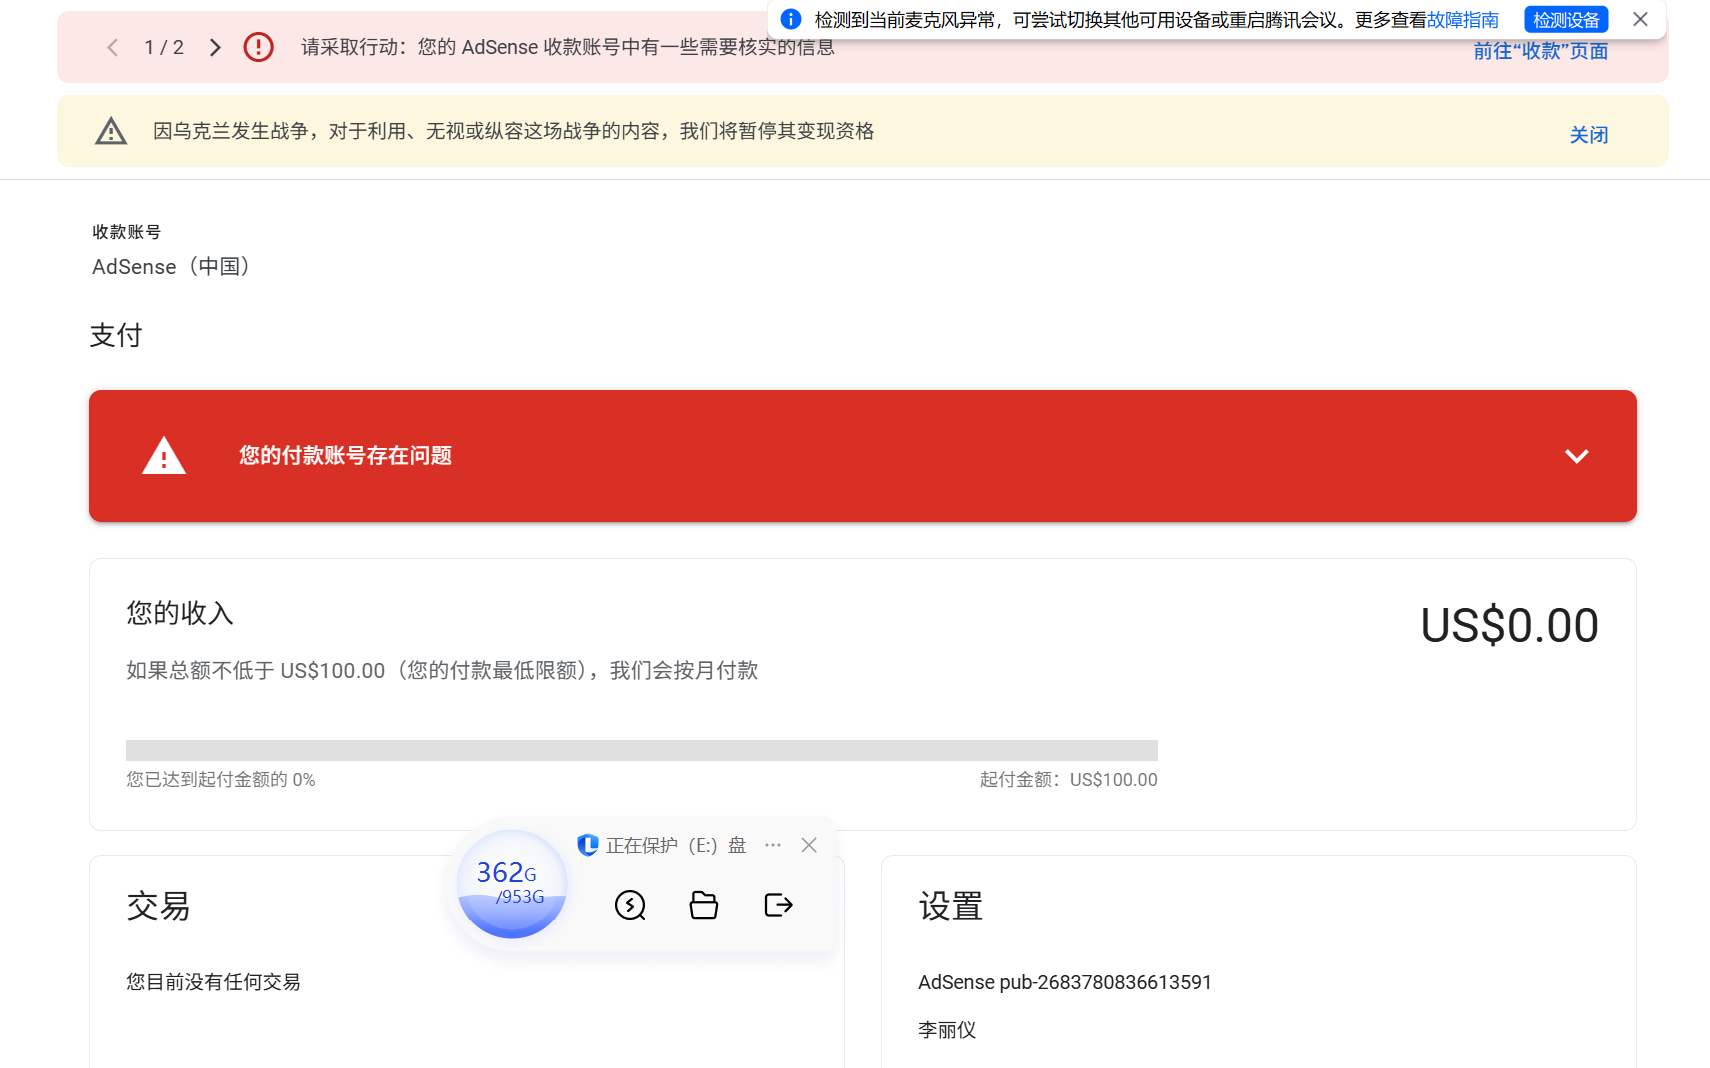This screenshot has height=1068, width=1710.
Task: Dismiss the Ukraine war policy notice via 关闭
Action: [x=1589, y=134]
